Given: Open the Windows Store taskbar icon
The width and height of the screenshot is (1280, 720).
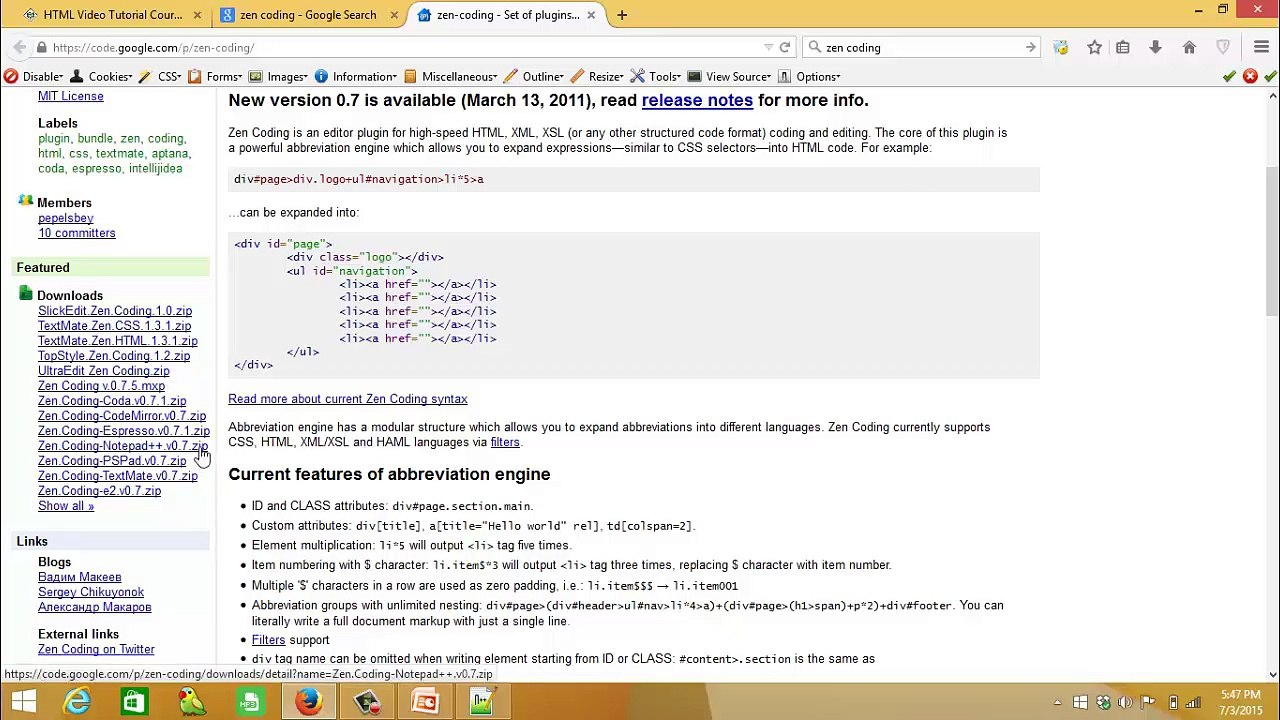Looking at the screenshot, I should pos(133,702).
